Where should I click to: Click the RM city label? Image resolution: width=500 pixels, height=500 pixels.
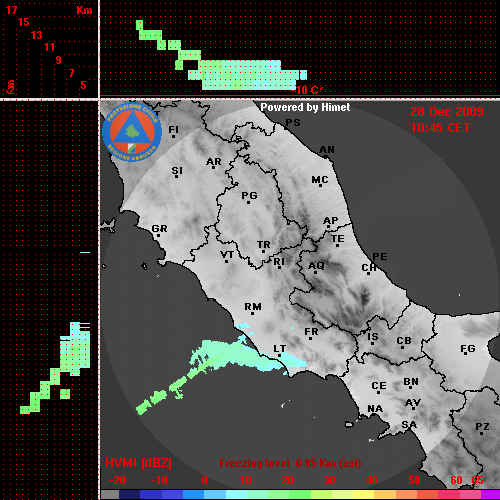253,306
